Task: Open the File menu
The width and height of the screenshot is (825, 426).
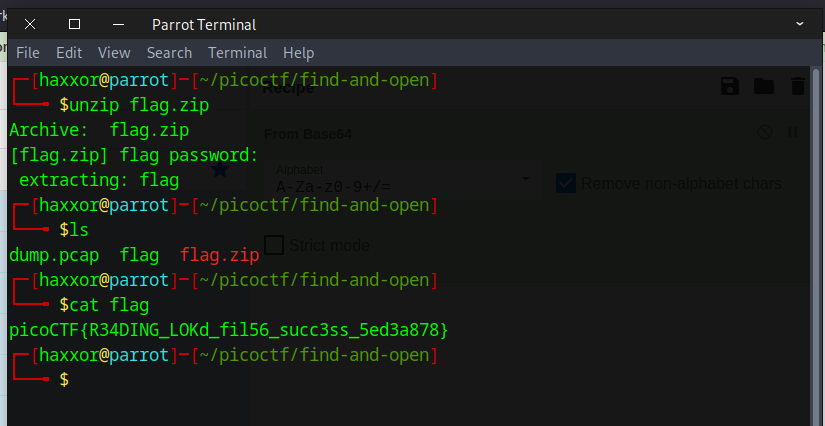Action: [27, 53]
